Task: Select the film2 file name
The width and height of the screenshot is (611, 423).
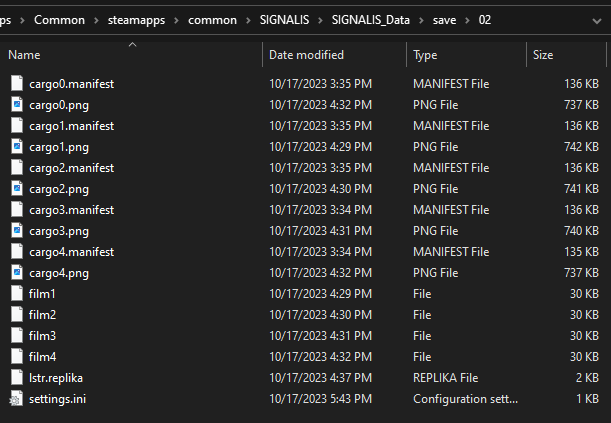Action: tap(42, 315)
